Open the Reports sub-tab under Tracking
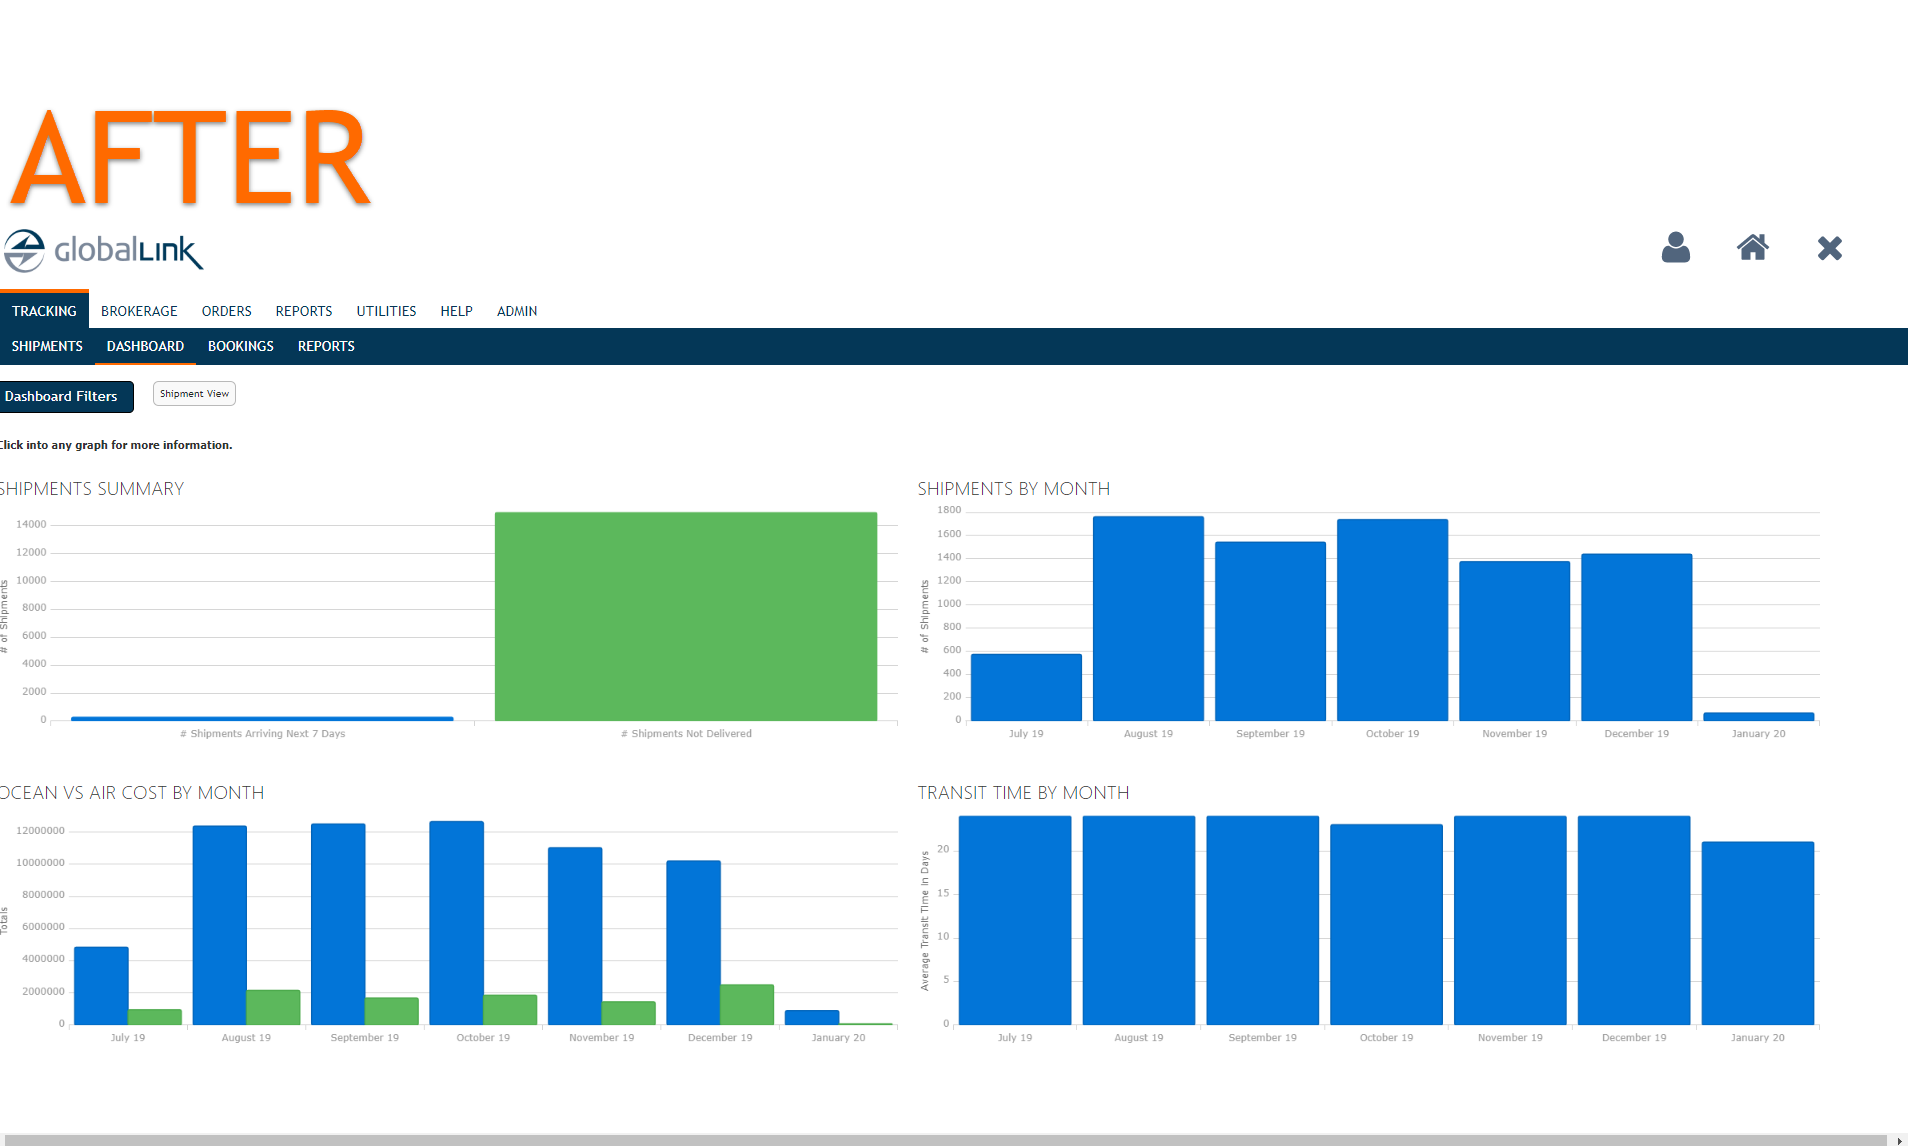1908x1146 pixels. tap(326, 346)
